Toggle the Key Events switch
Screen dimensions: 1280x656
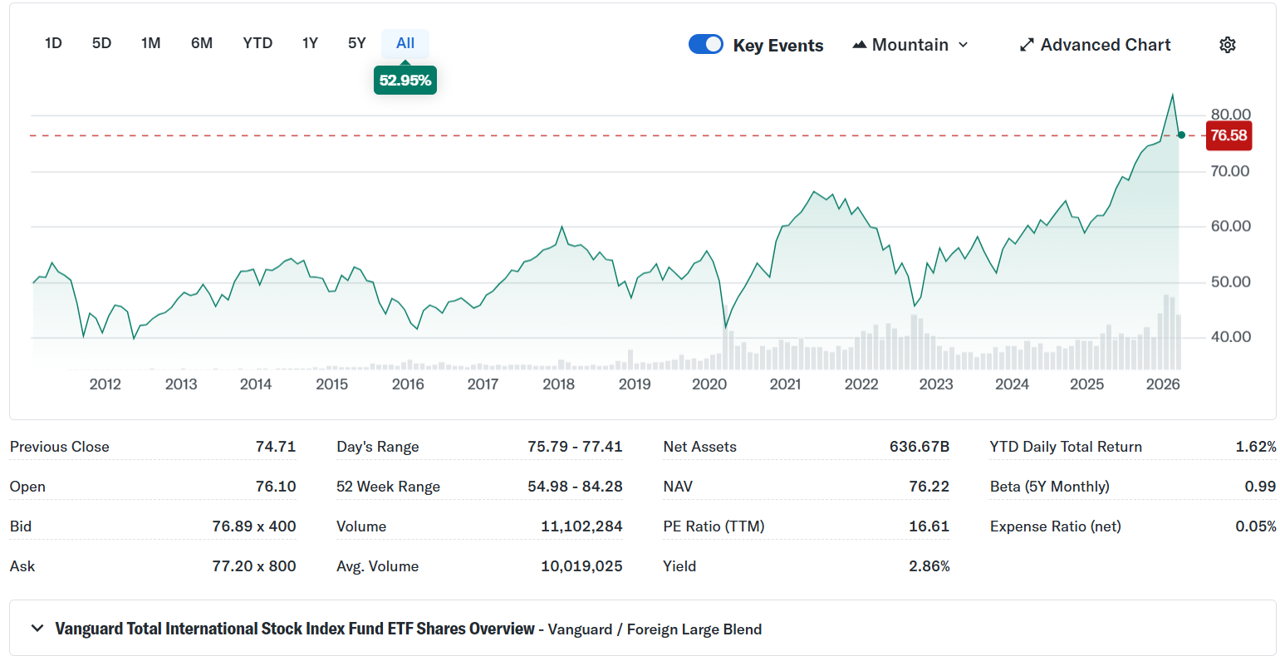point(706,44)
